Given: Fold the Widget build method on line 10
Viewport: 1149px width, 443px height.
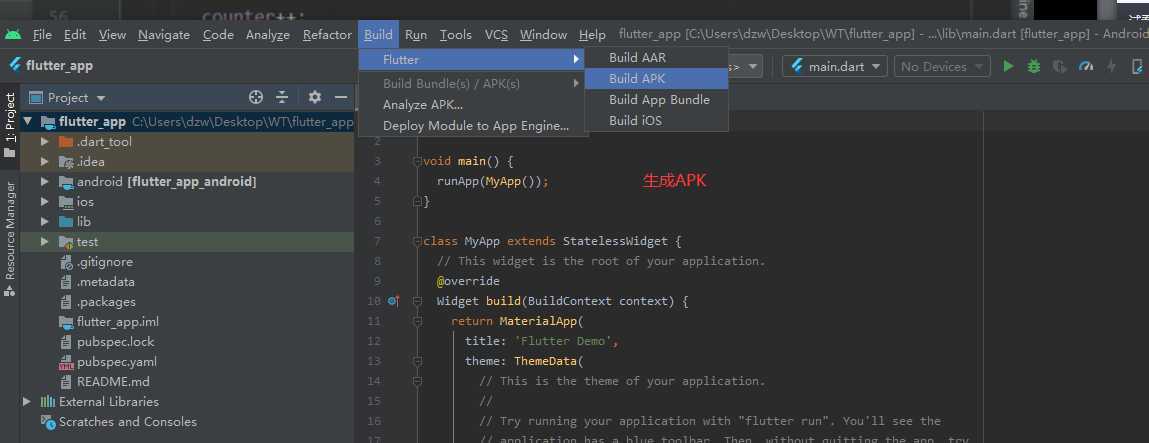Looking at the screenshot, I should (417, 301).
